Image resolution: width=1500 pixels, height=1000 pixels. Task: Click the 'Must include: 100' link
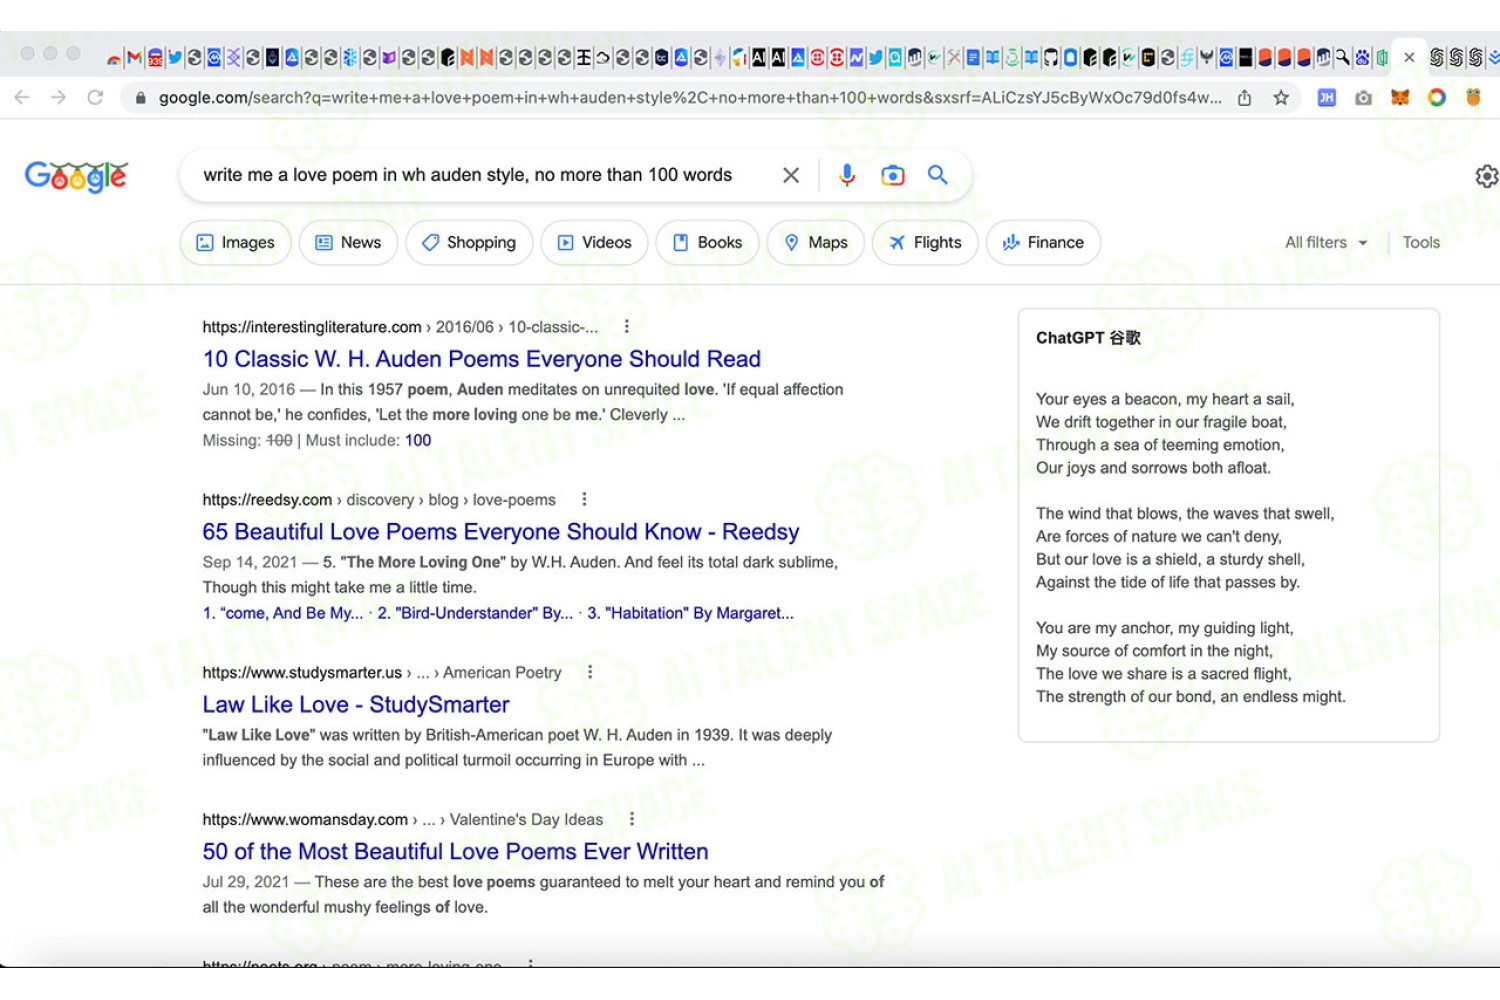(418, 440)
